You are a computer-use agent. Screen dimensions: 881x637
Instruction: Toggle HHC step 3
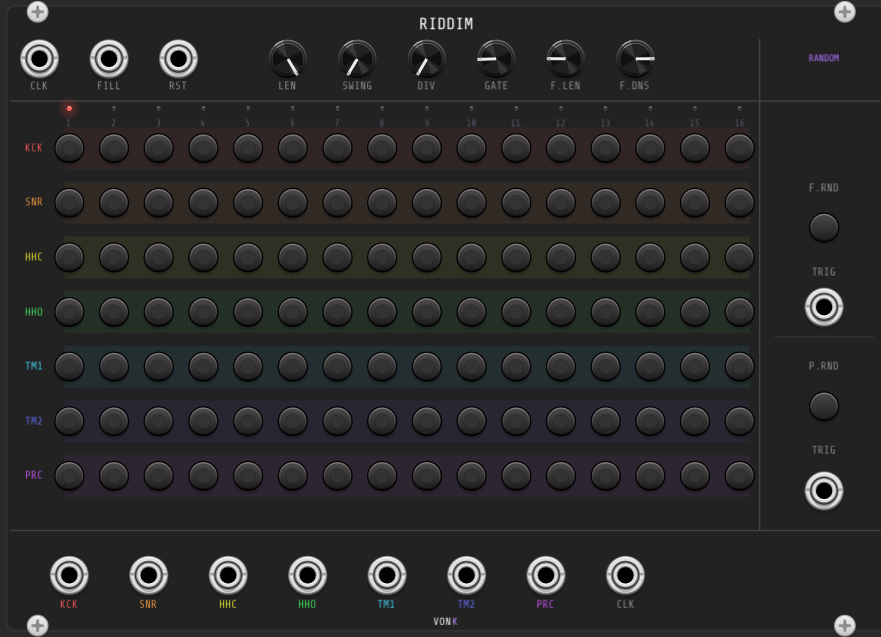click(x=158, y=257)
